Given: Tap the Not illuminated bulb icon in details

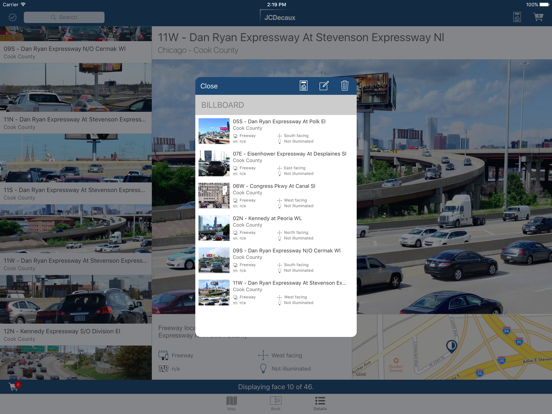Looking at the screenshot, I should tap(263, 368).
